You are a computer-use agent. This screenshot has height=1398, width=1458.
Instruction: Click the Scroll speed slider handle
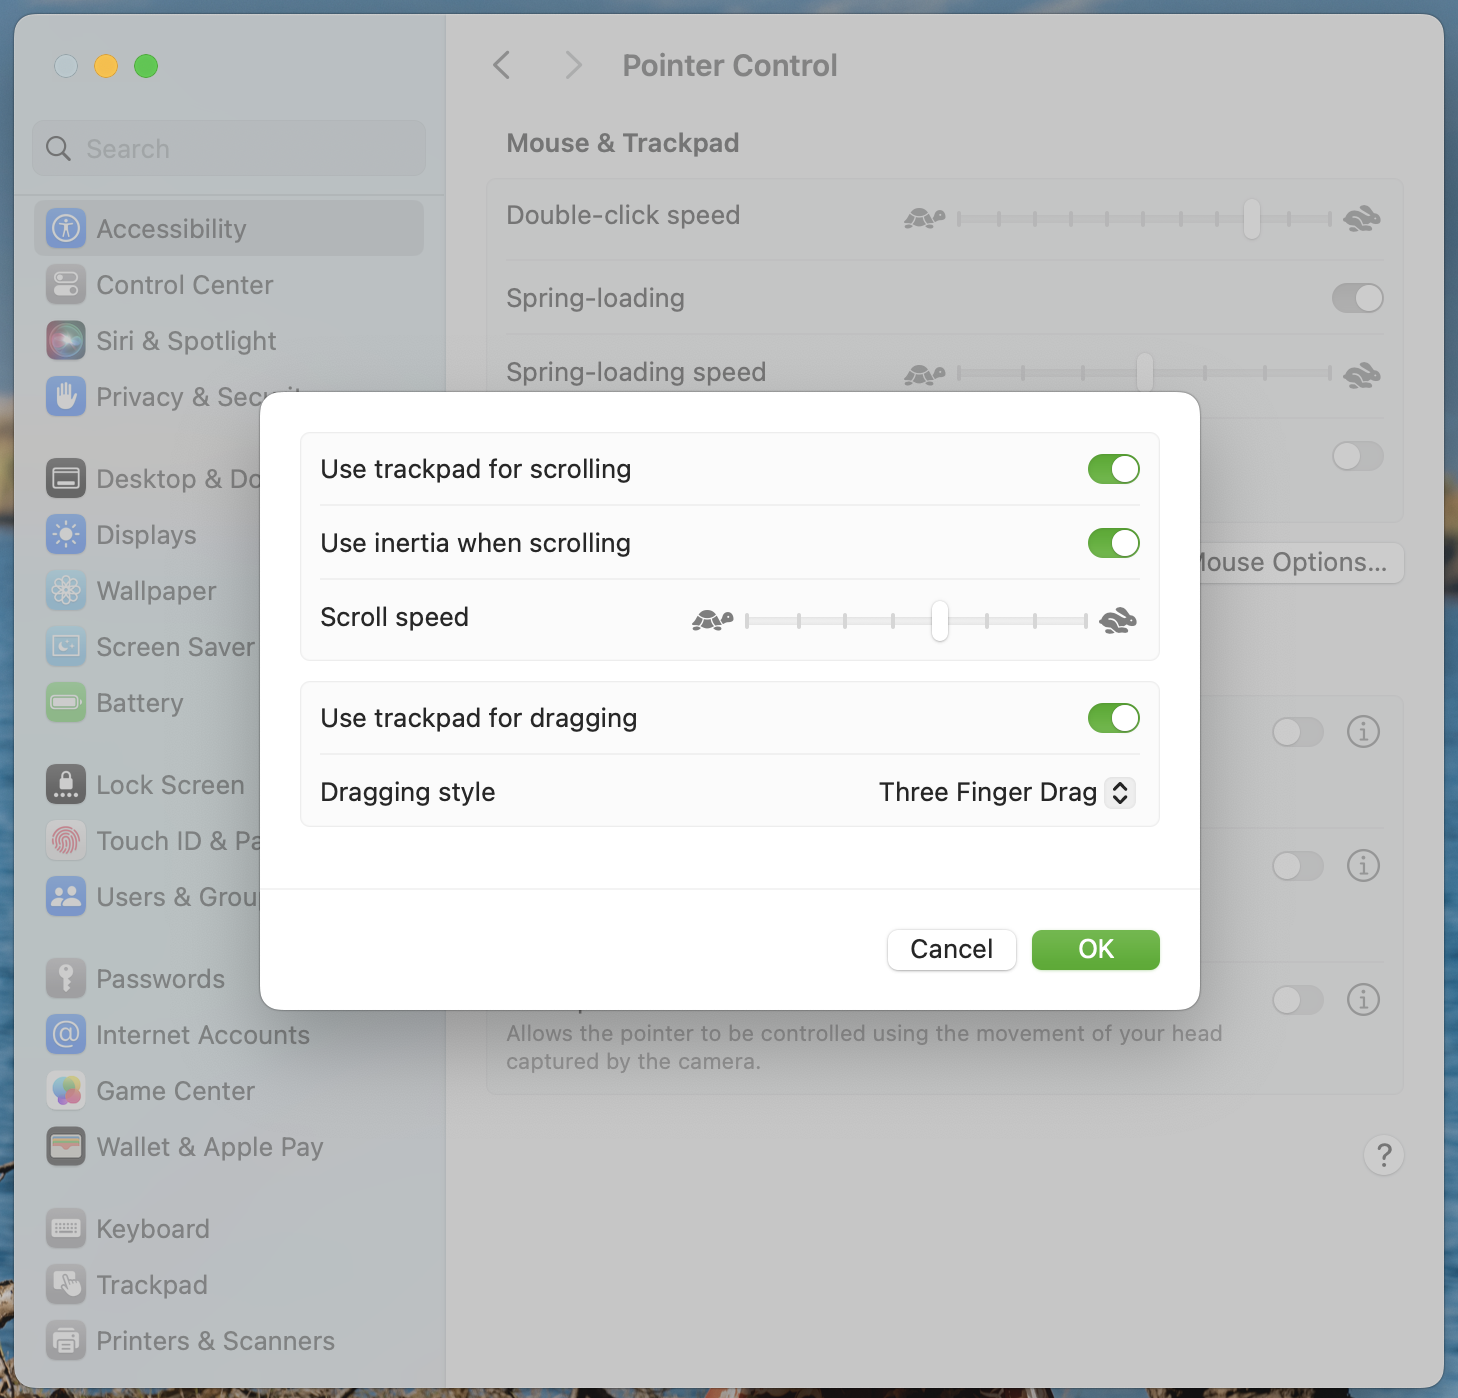pos(939,621)
